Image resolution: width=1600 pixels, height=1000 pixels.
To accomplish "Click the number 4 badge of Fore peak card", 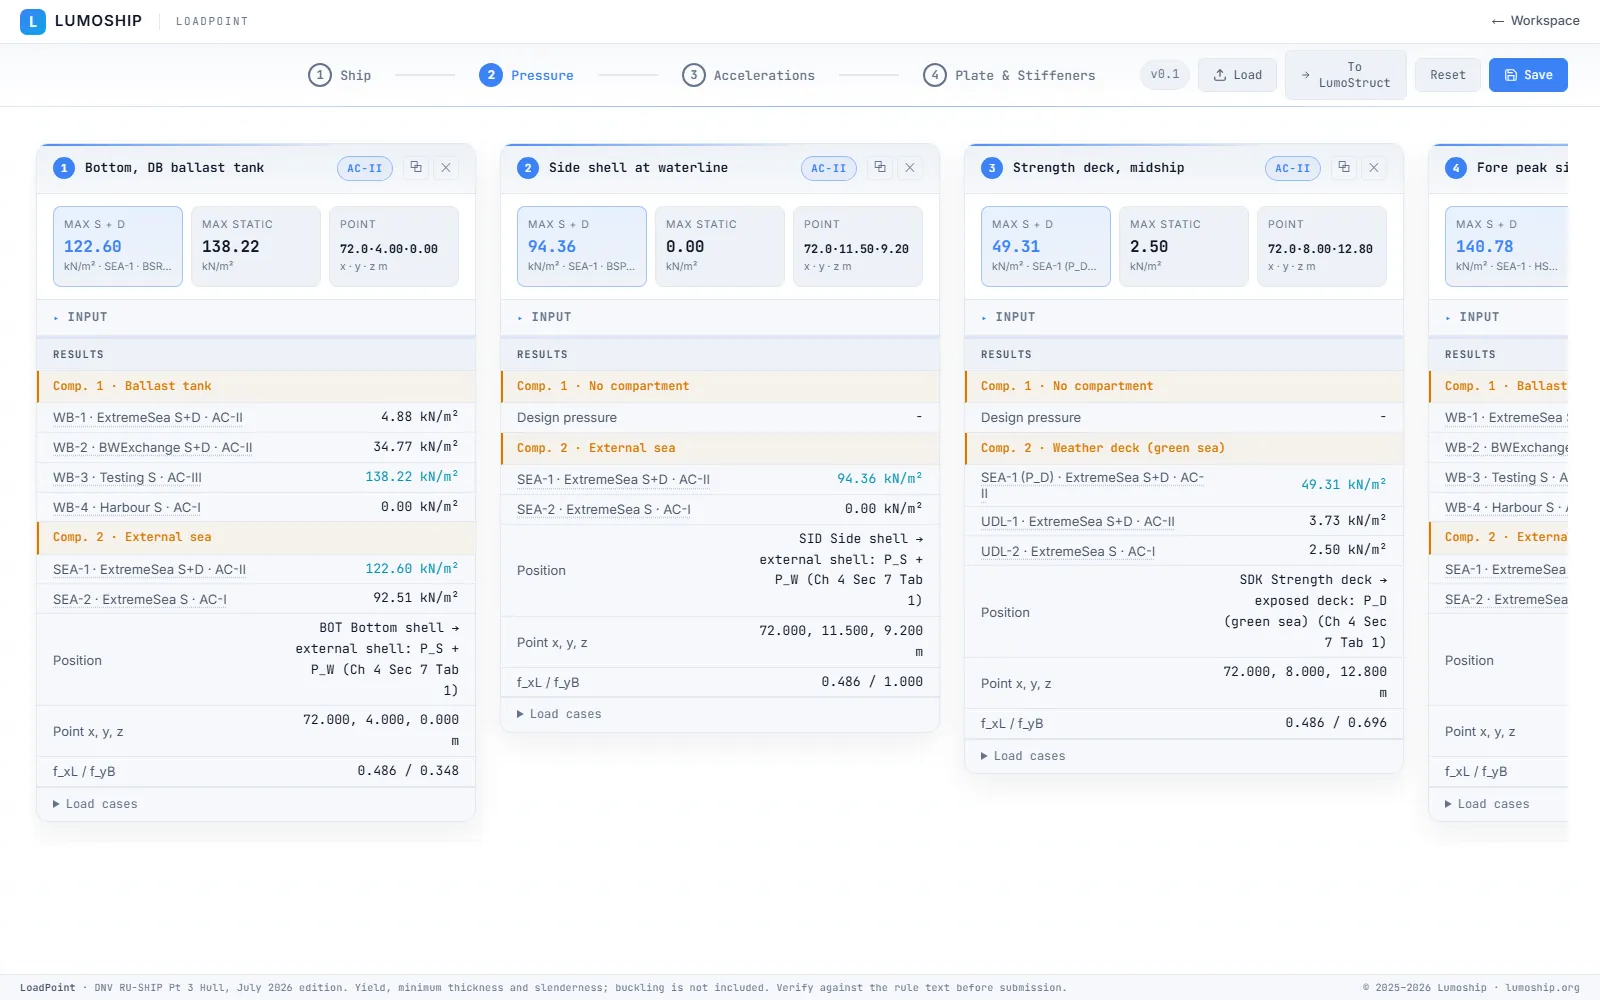I will [x=1456, y=168].
